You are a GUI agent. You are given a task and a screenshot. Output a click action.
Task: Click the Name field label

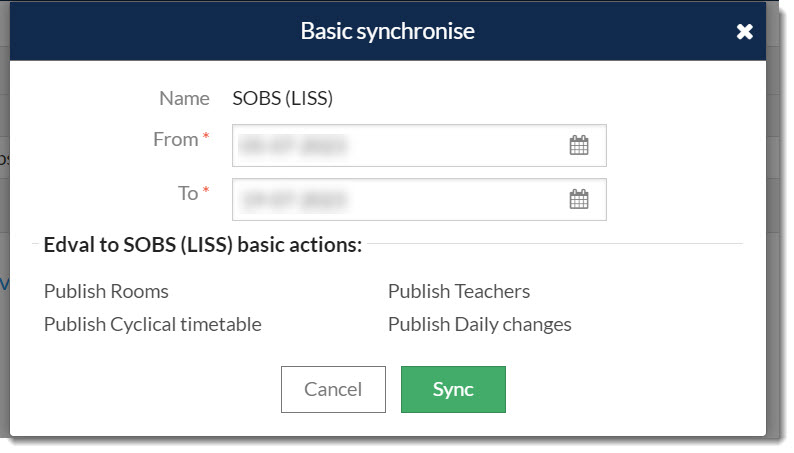(x=184, y=98)
